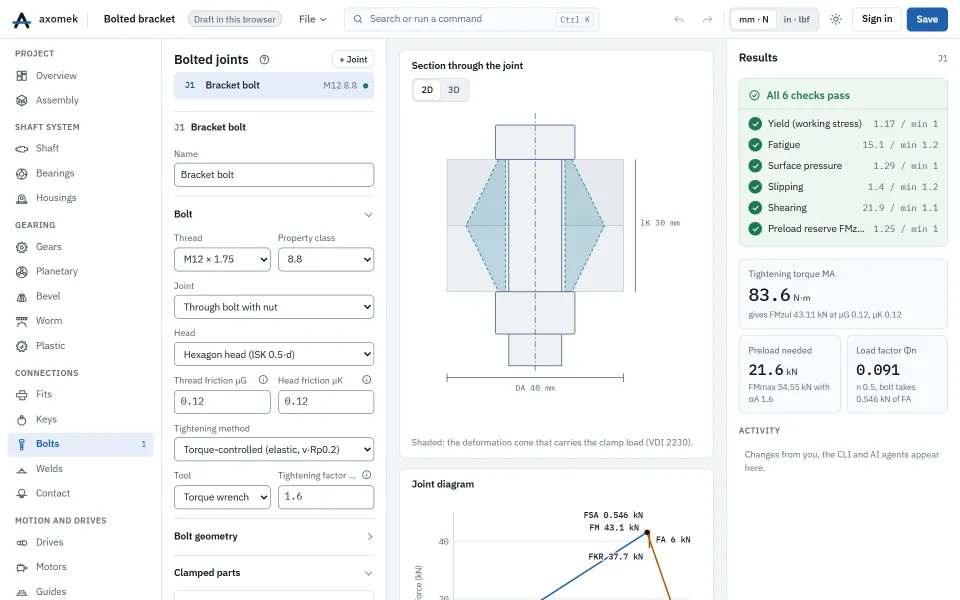Switch section view to 3D

[x=454, y=90]
